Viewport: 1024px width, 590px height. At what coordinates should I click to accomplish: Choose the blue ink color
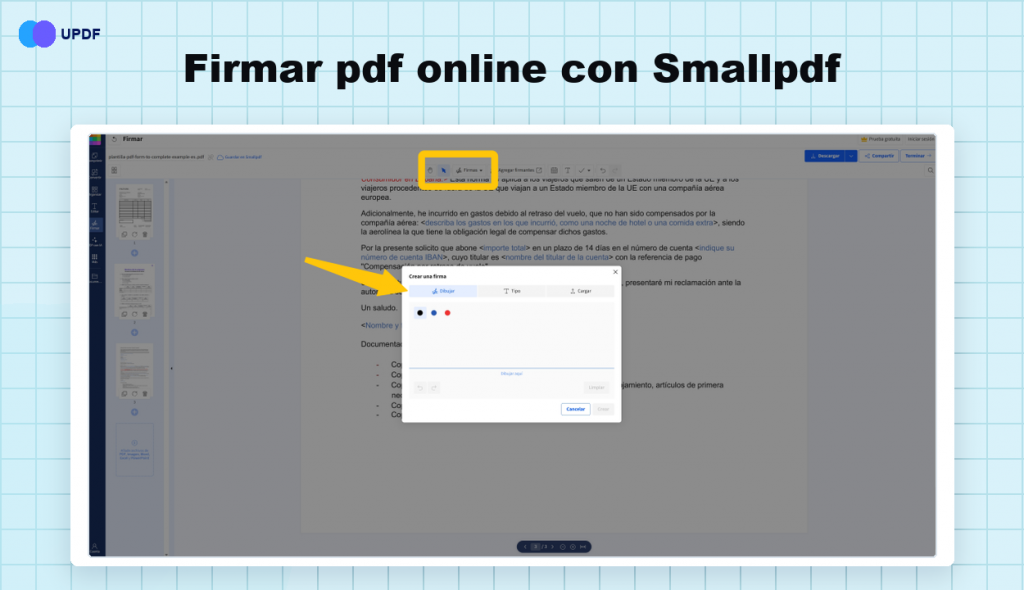point(434,313)
